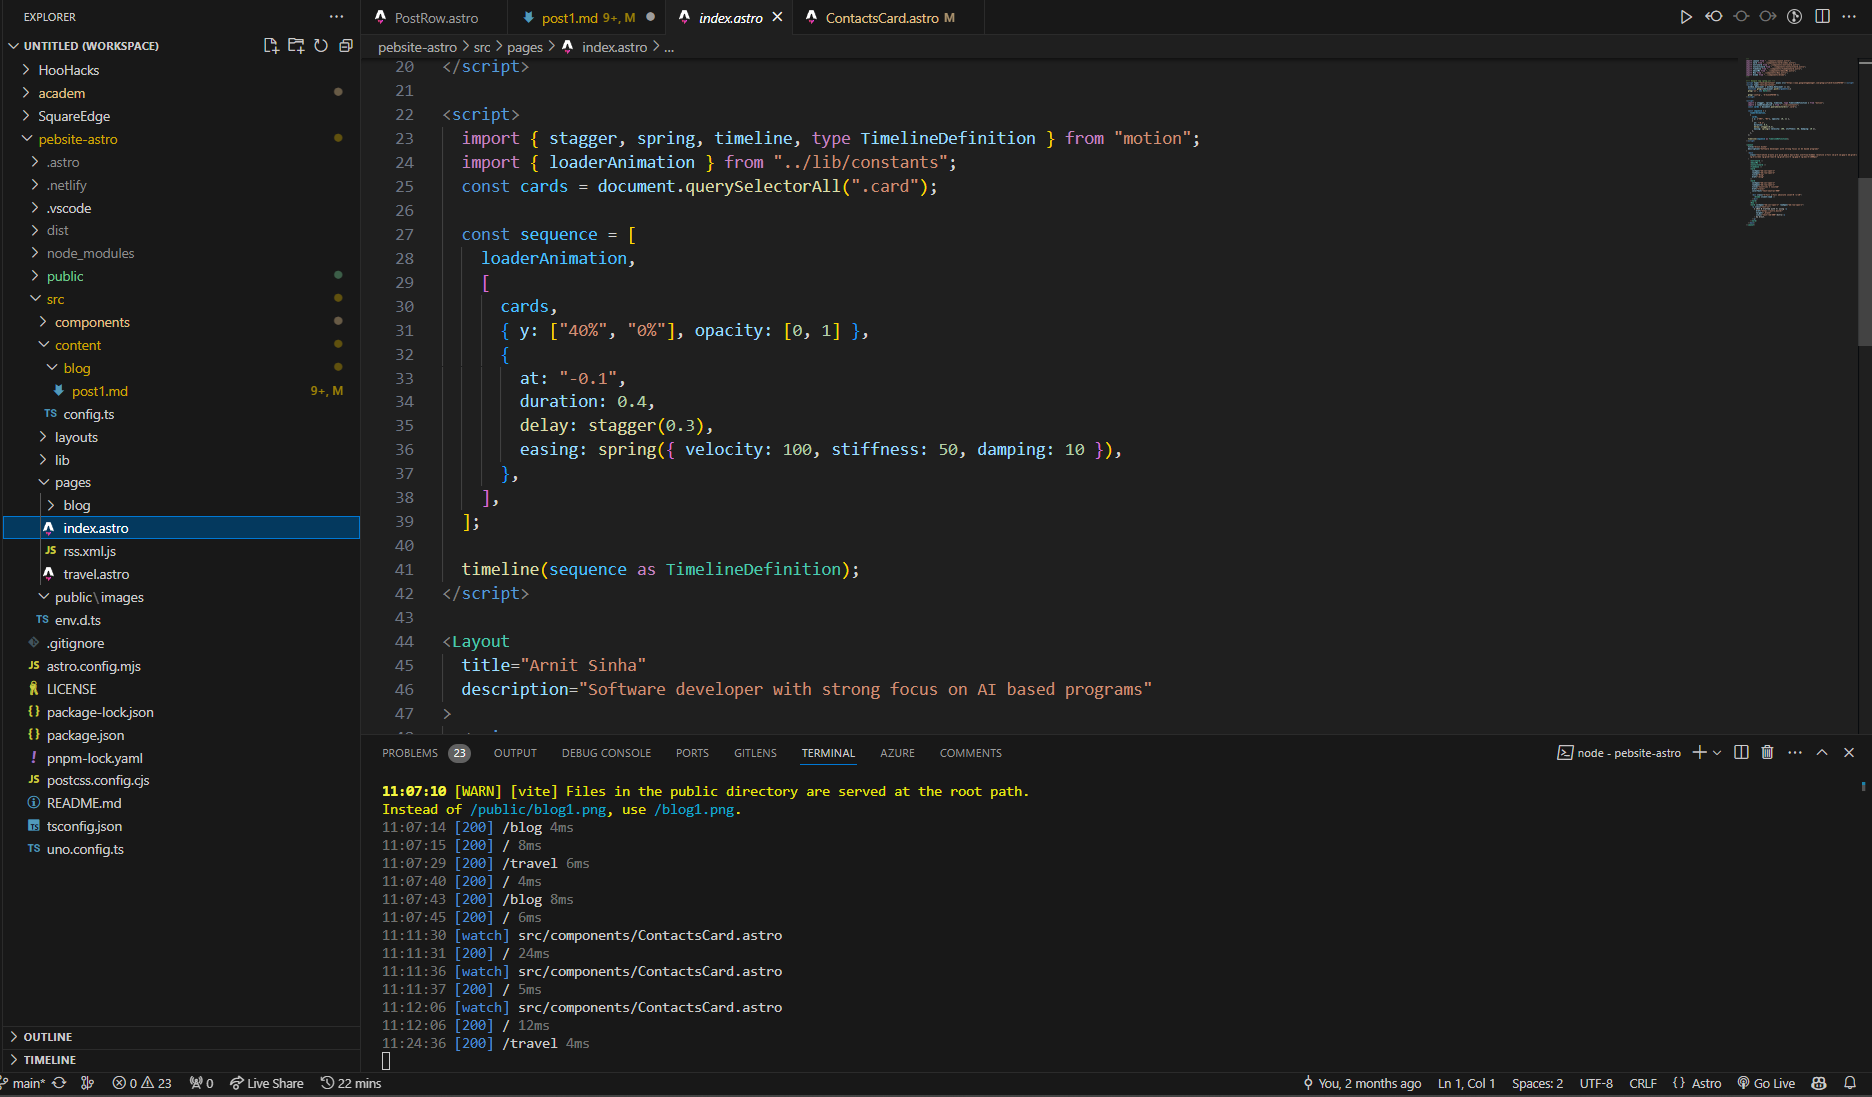Click the git blame 'You, 2 months ago'
The height and width of the screenshot is (1097, 1872).
coord(1362,1083)
